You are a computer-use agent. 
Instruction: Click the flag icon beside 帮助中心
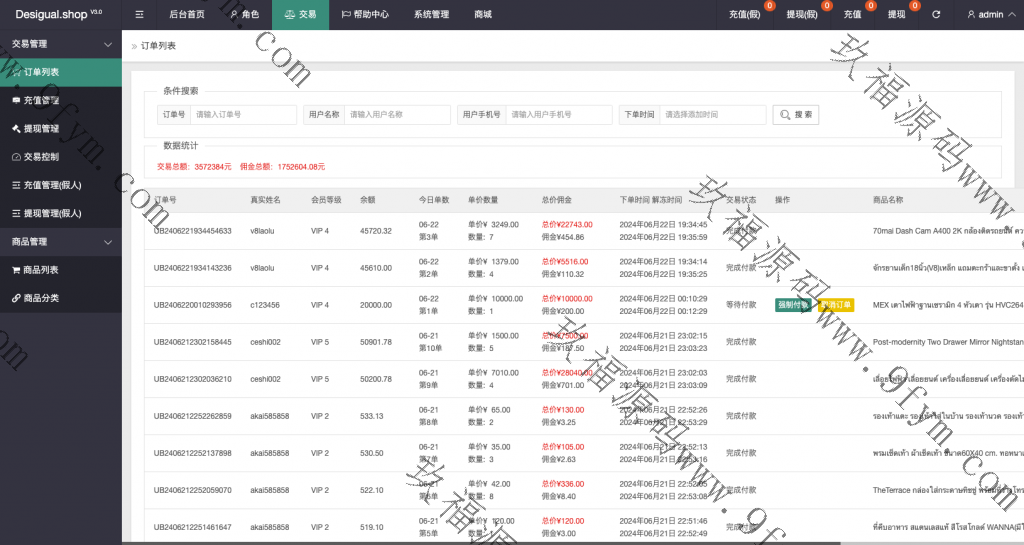tap(346, 15)
